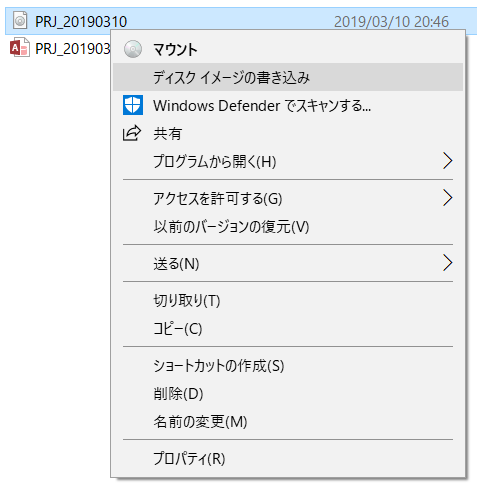Select ディスク イメージの書き込み
Screen dimensions: 477x485
point(288,77)
